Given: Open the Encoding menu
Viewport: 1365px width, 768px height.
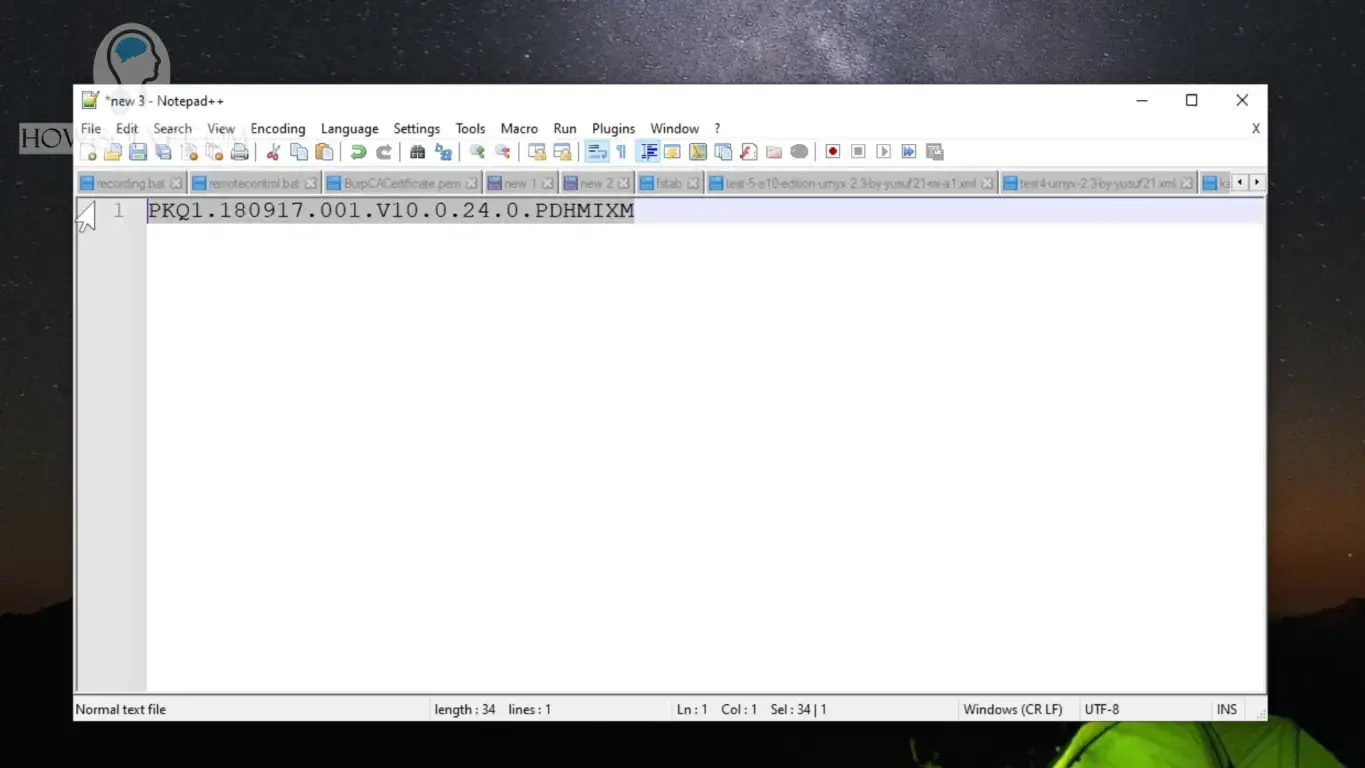Looking at the screenshot, I should [x=277, y=129].
